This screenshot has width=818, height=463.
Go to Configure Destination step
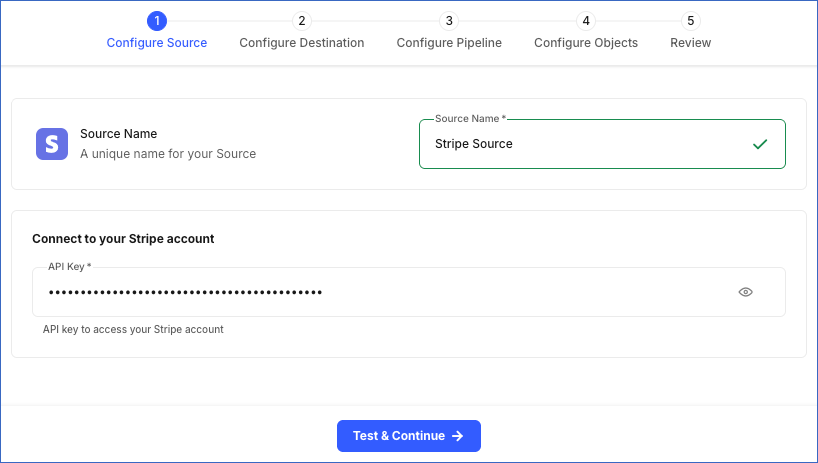click(x=302, y=31)
